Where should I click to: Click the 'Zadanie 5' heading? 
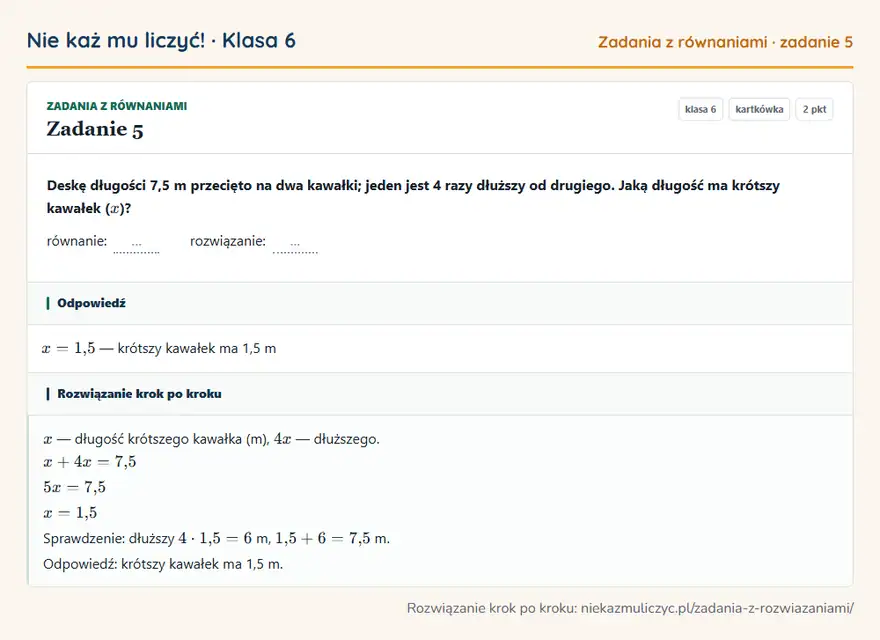95,129
